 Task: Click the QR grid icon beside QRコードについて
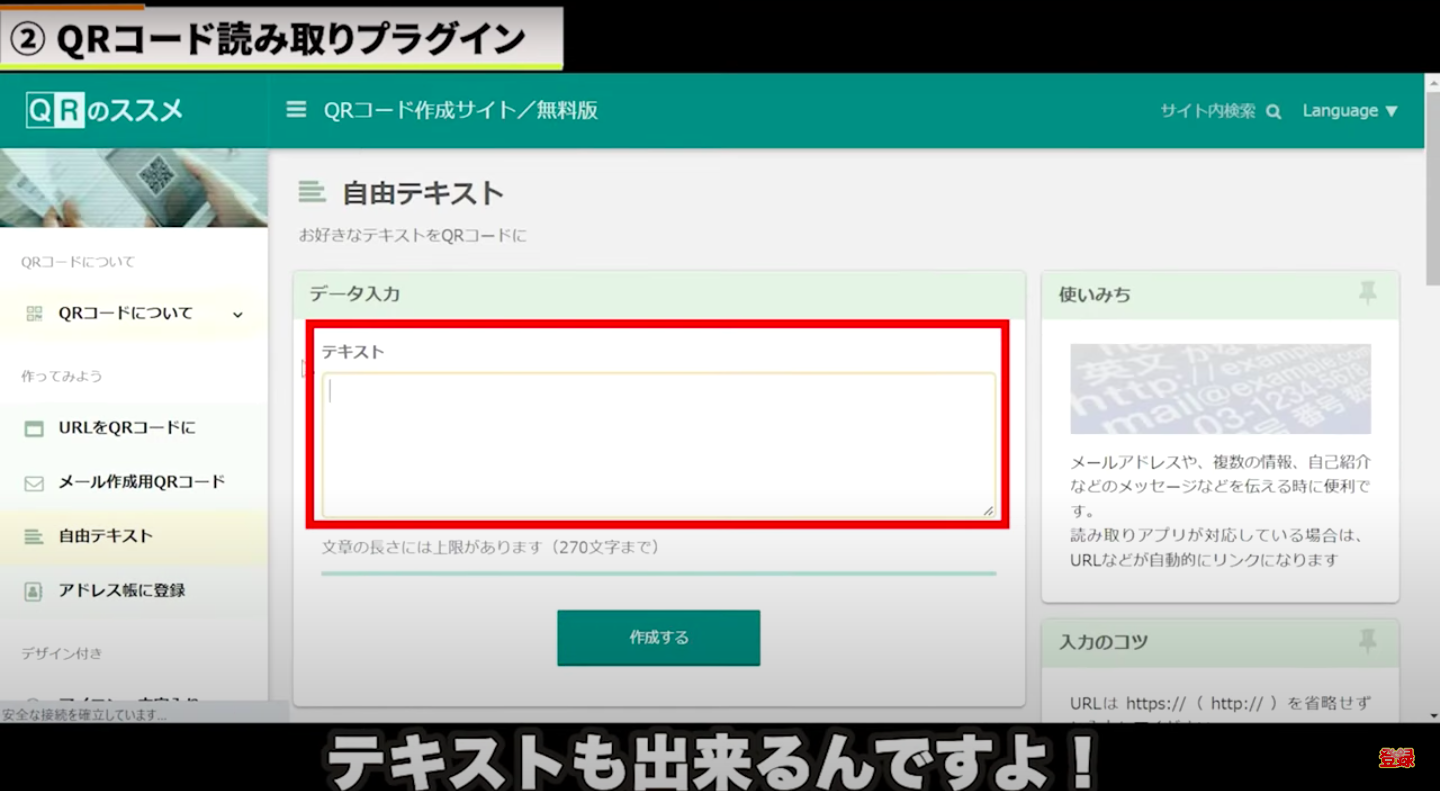click(x=34, y=314)
